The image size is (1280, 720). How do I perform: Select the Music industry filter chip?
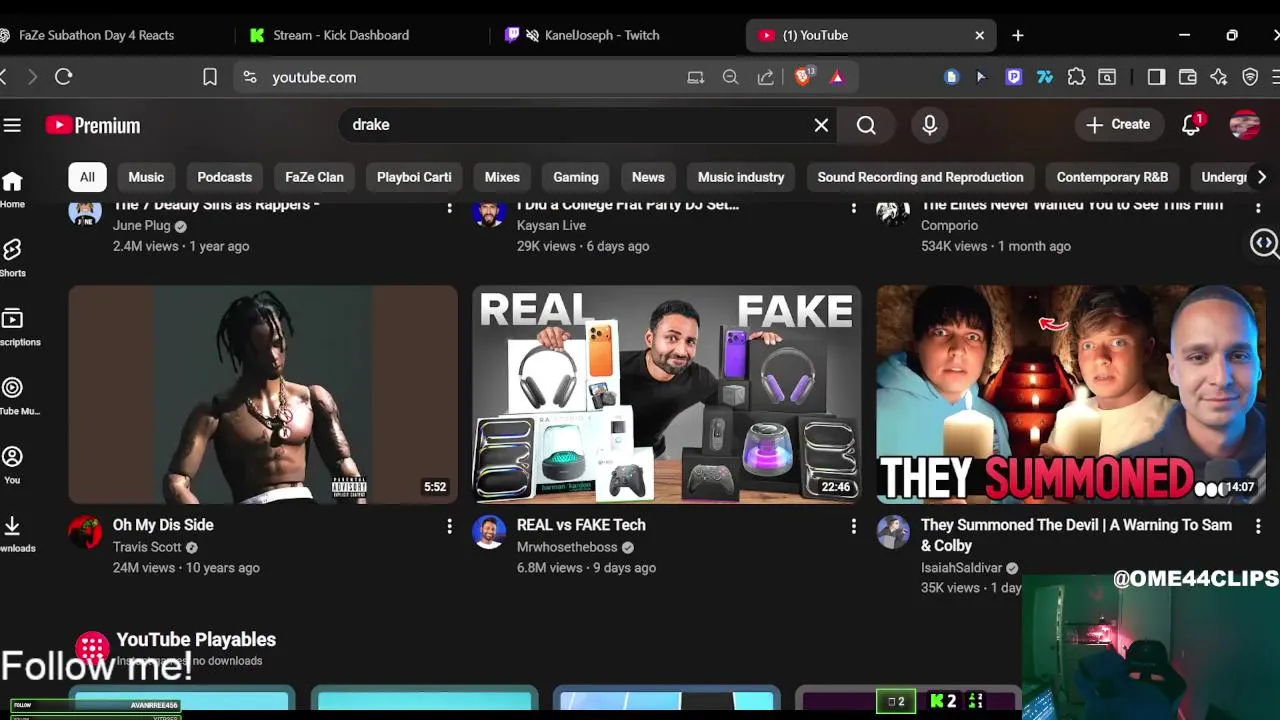pyautogui.click(x=741, y=177)
